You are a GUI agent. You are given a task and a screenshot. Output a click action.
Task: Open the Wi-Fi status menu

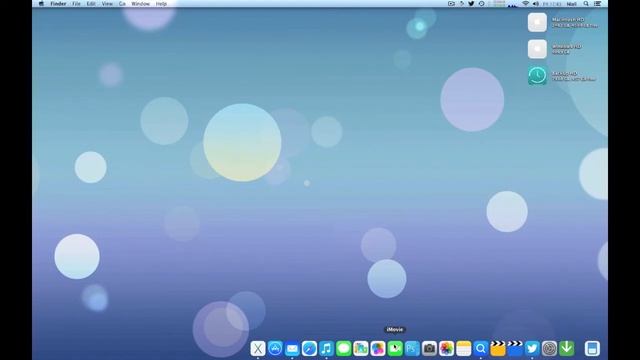click(526, 4)
